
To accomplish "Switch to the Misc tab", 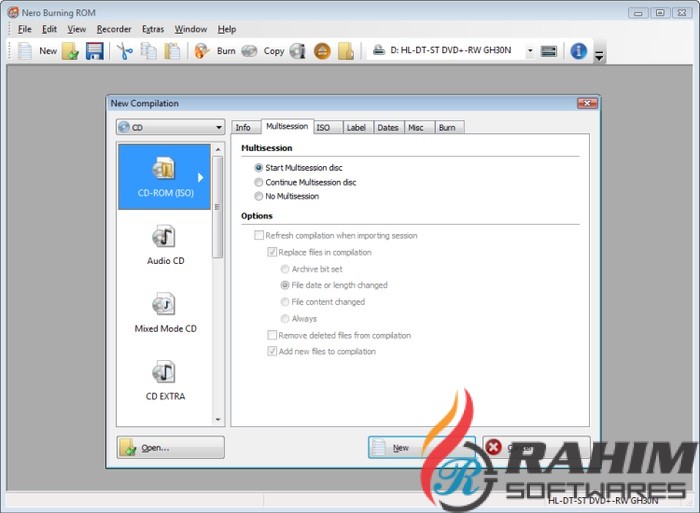I will (419, 128).
